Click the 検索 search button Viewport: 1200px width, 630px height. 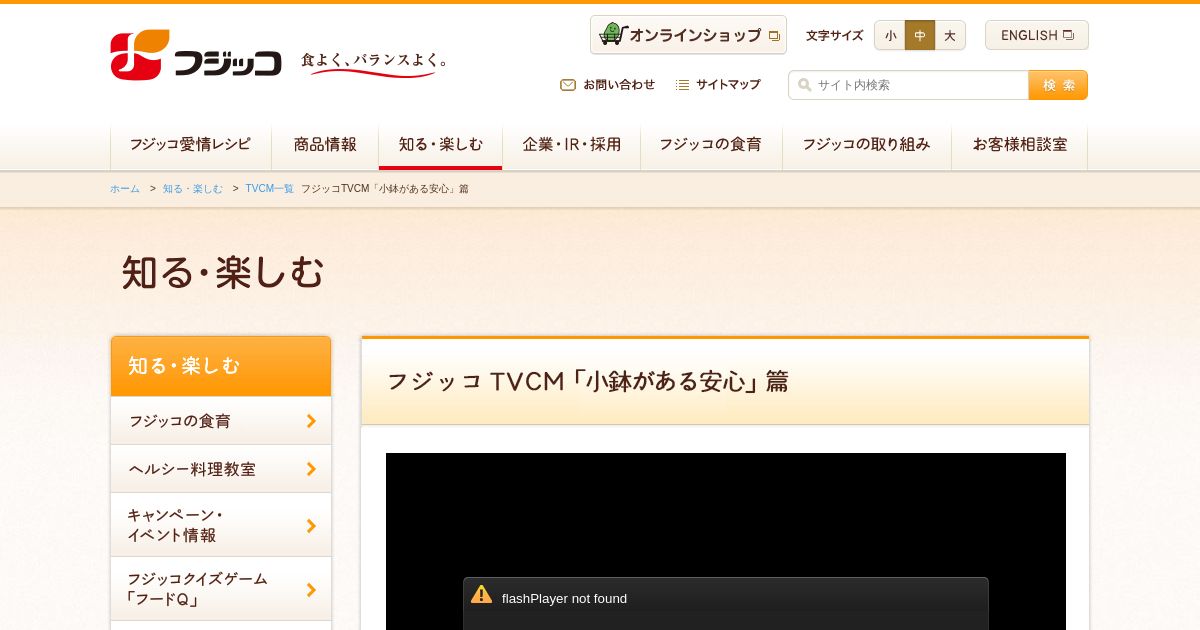[x=1058, y=85]
